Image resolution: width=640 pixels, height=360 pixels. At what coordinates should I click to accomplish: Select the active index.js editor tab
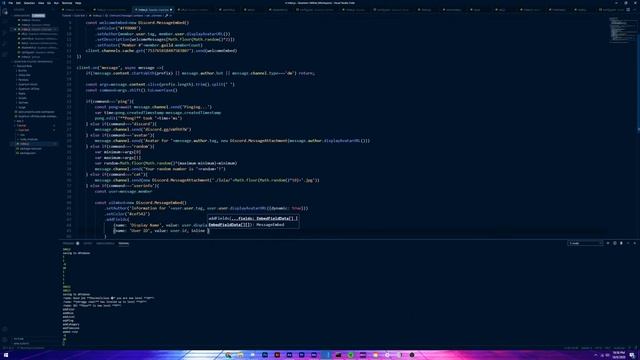[x=153, y=9]
